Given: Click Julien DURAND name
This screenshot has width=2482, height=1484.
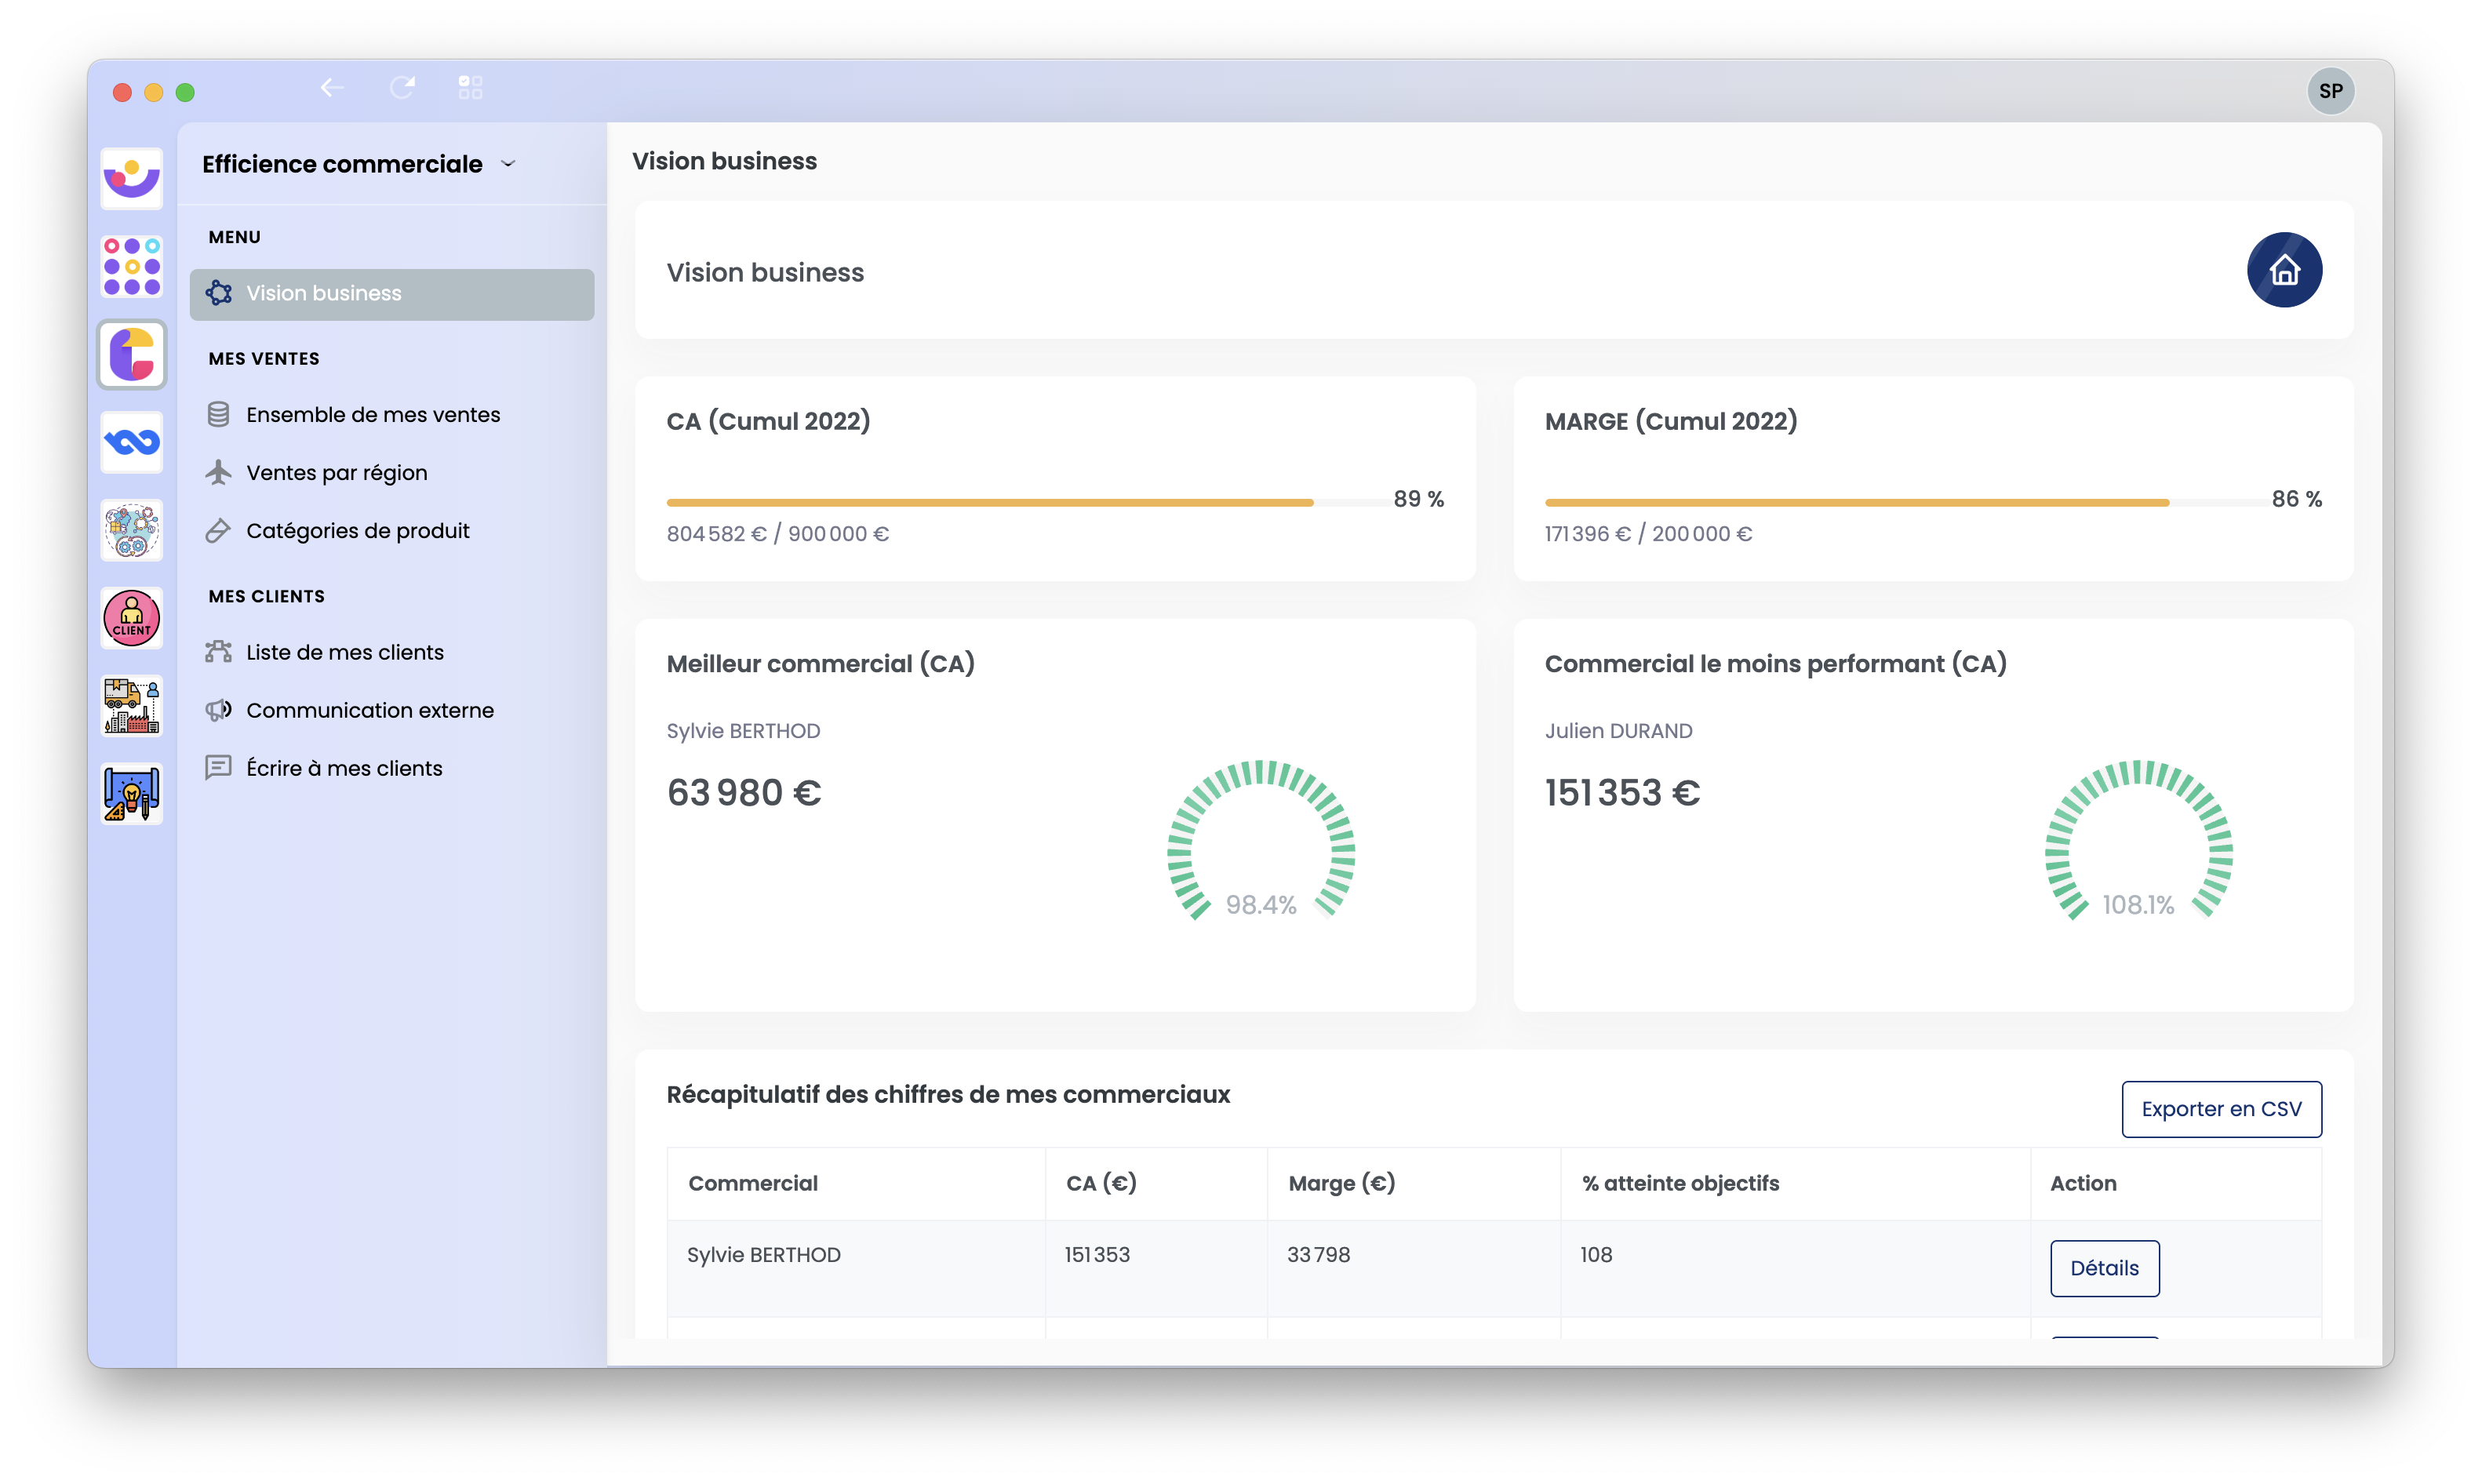Looking at the screenshot, I should pos(1618,731).
